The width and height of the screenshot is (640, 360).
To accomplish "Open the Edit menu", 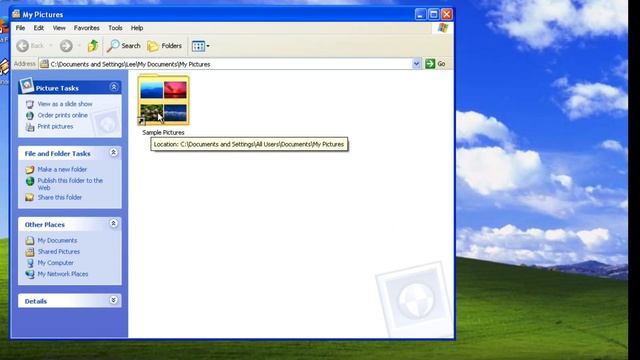I will (39, 28).
